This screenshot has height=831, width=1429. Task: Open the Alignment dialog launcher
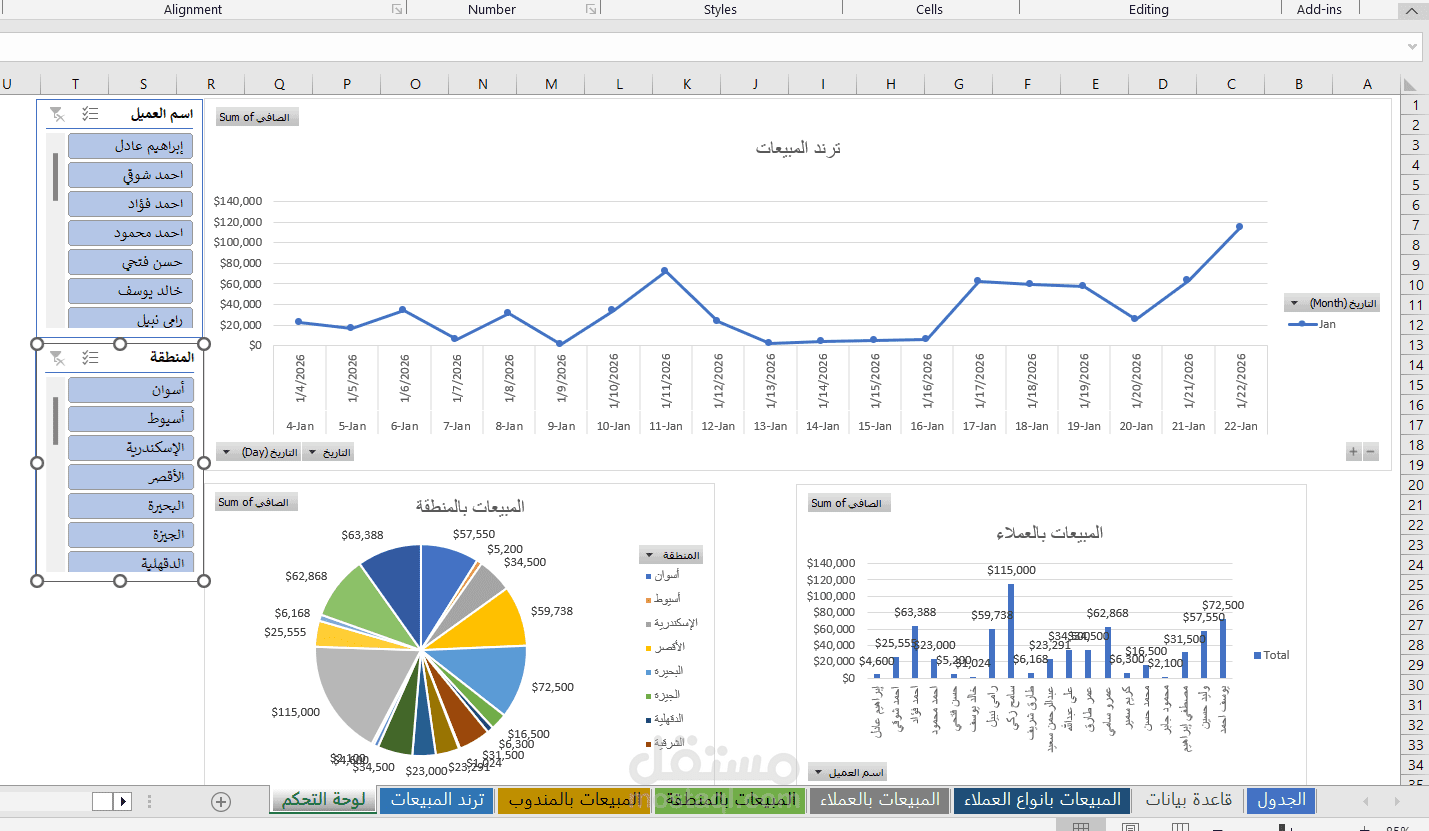coord(397,9)
